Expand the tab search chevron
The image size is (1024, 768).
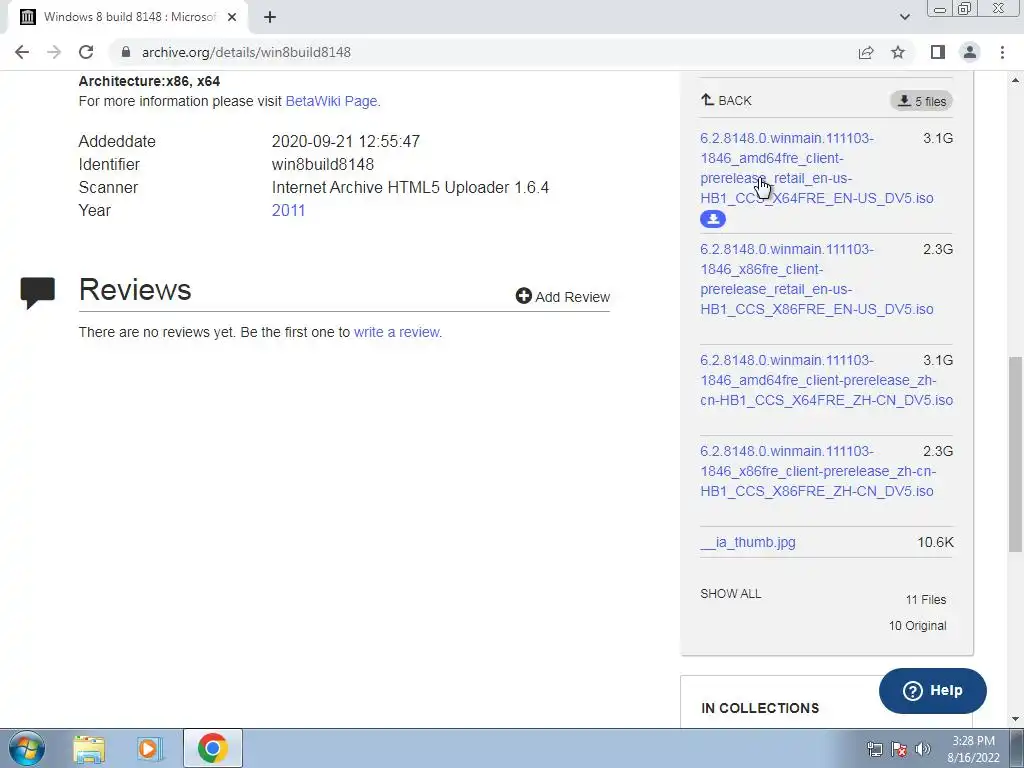point(904,17)
